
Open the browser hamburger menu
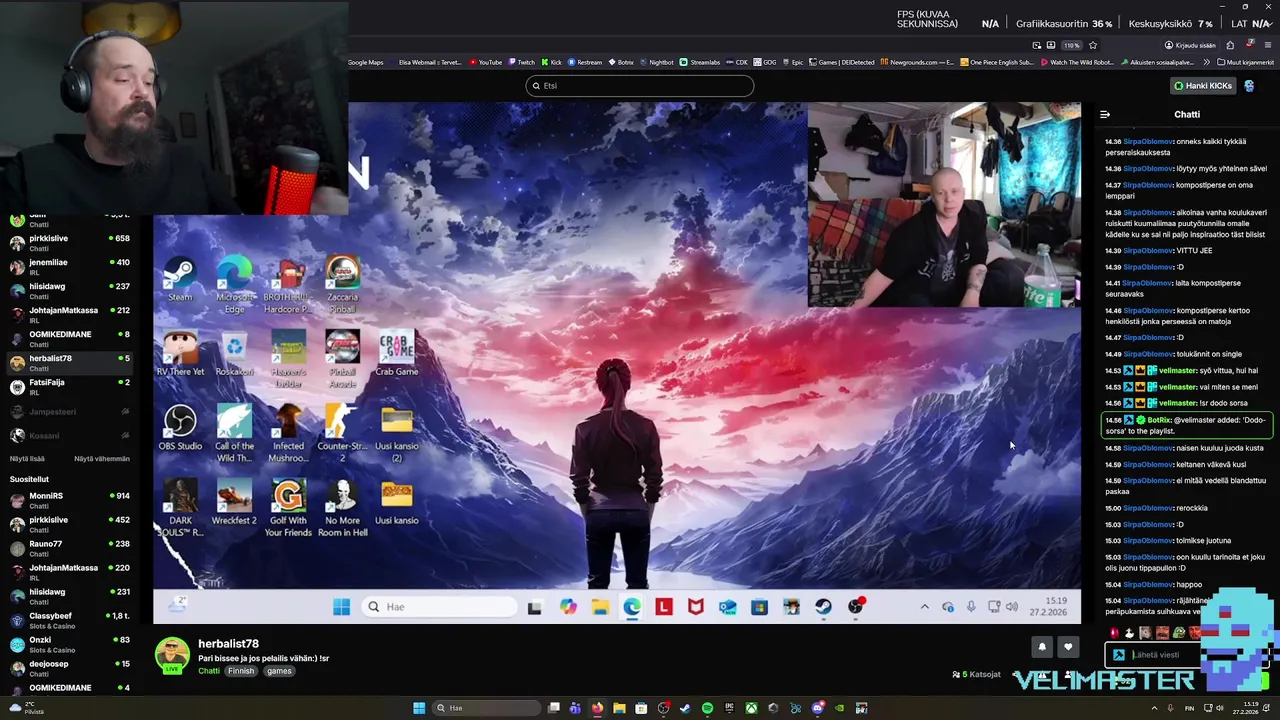point(1268,45)
